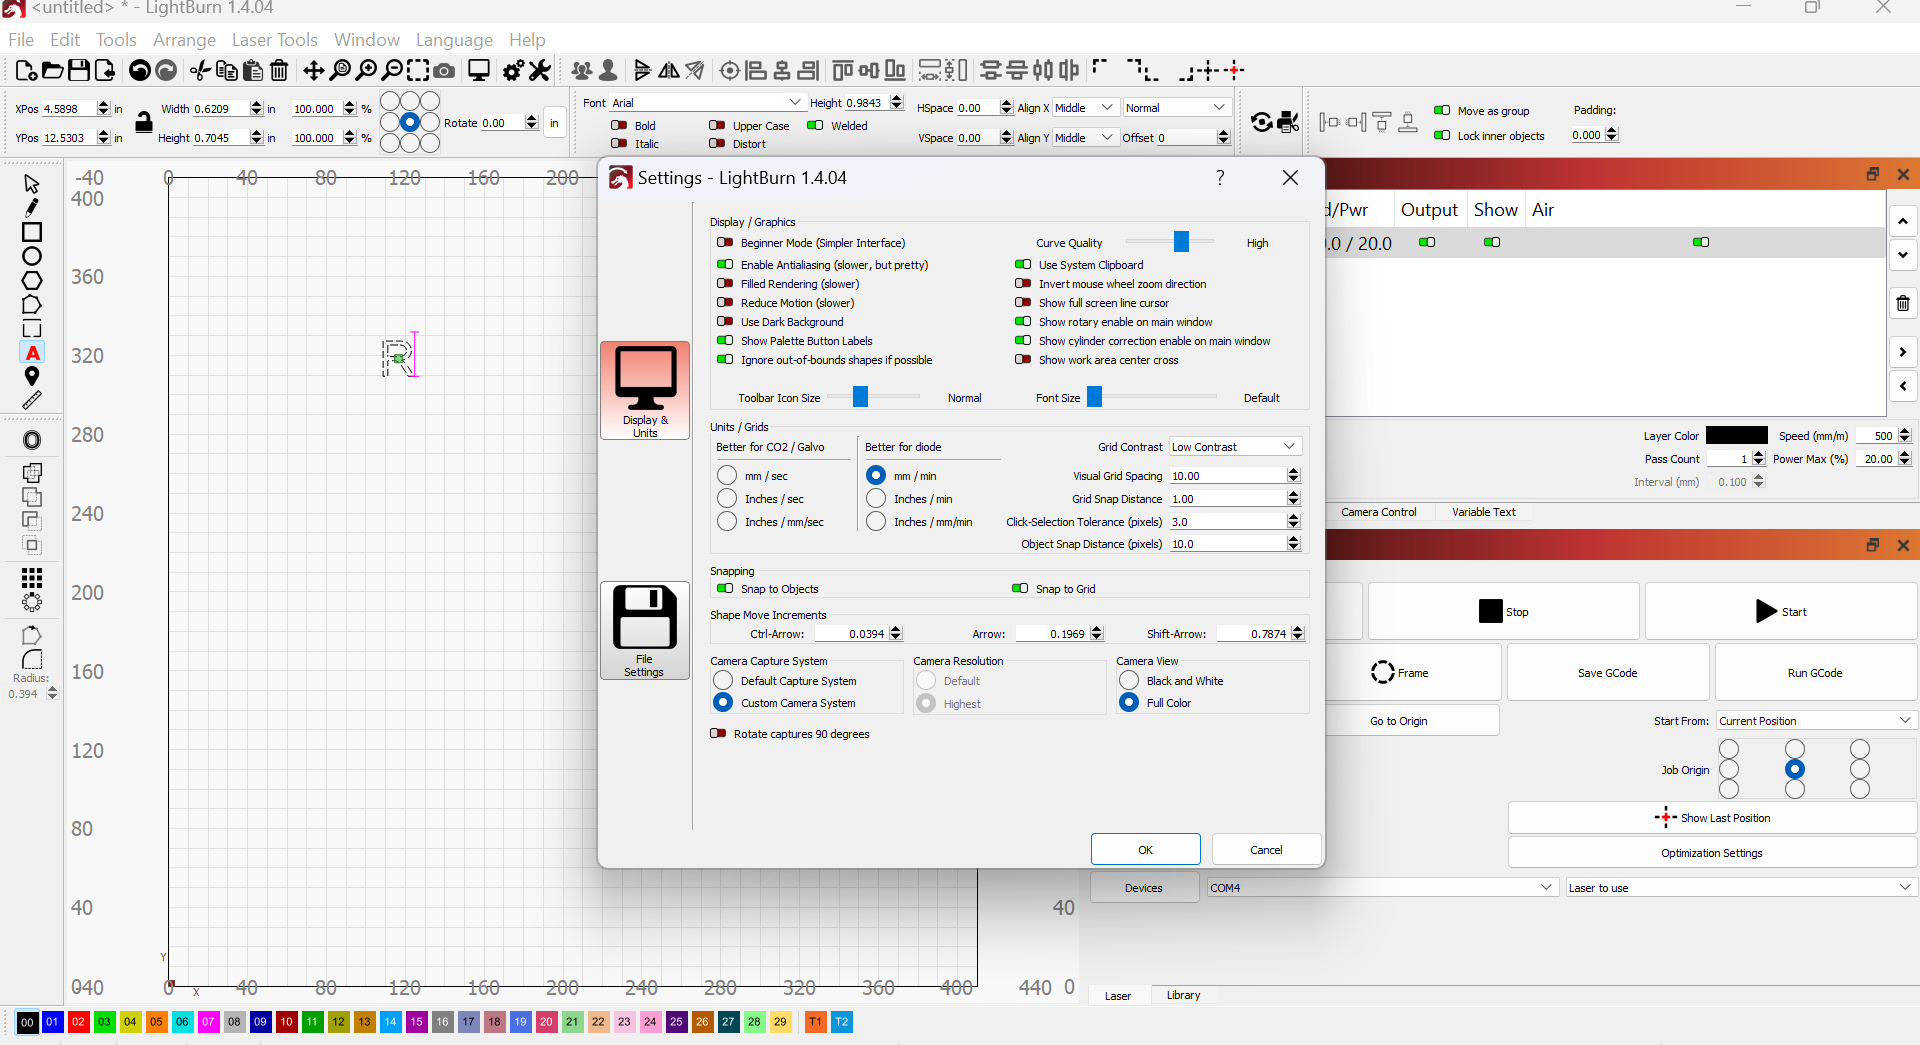
Task: Switch to the Library tab
Action: [1183, 995]
